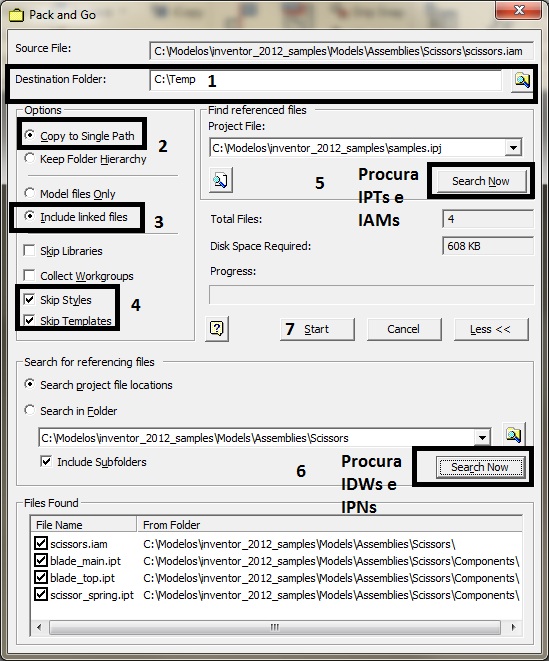Browse for the Destination Folder
This screenshot has width=549, height=661.
pyautogui.click(x=522, y=80)
